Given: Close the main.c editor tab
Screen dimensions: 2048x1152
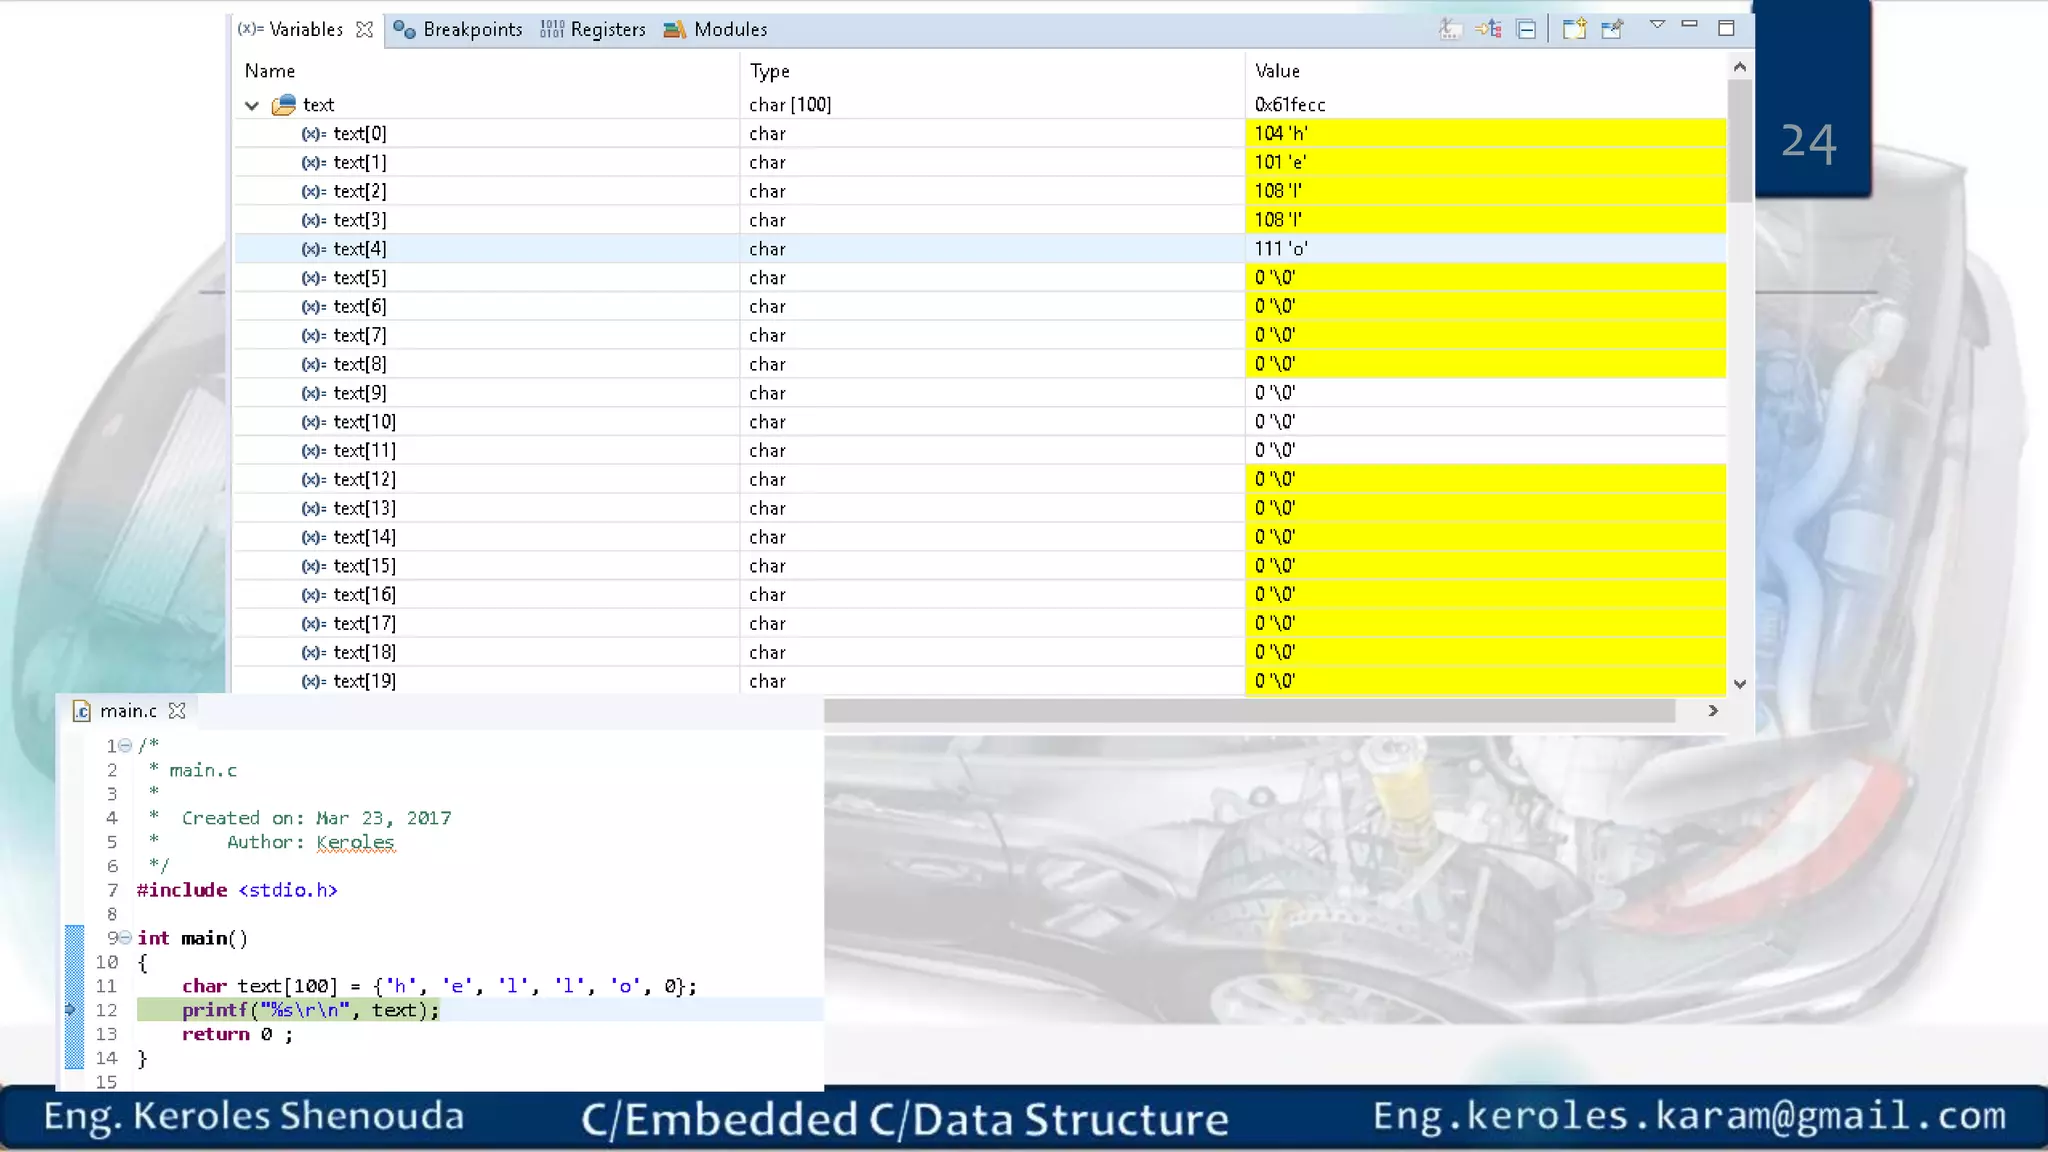Looking at the screenshot, I should point(177,711).
